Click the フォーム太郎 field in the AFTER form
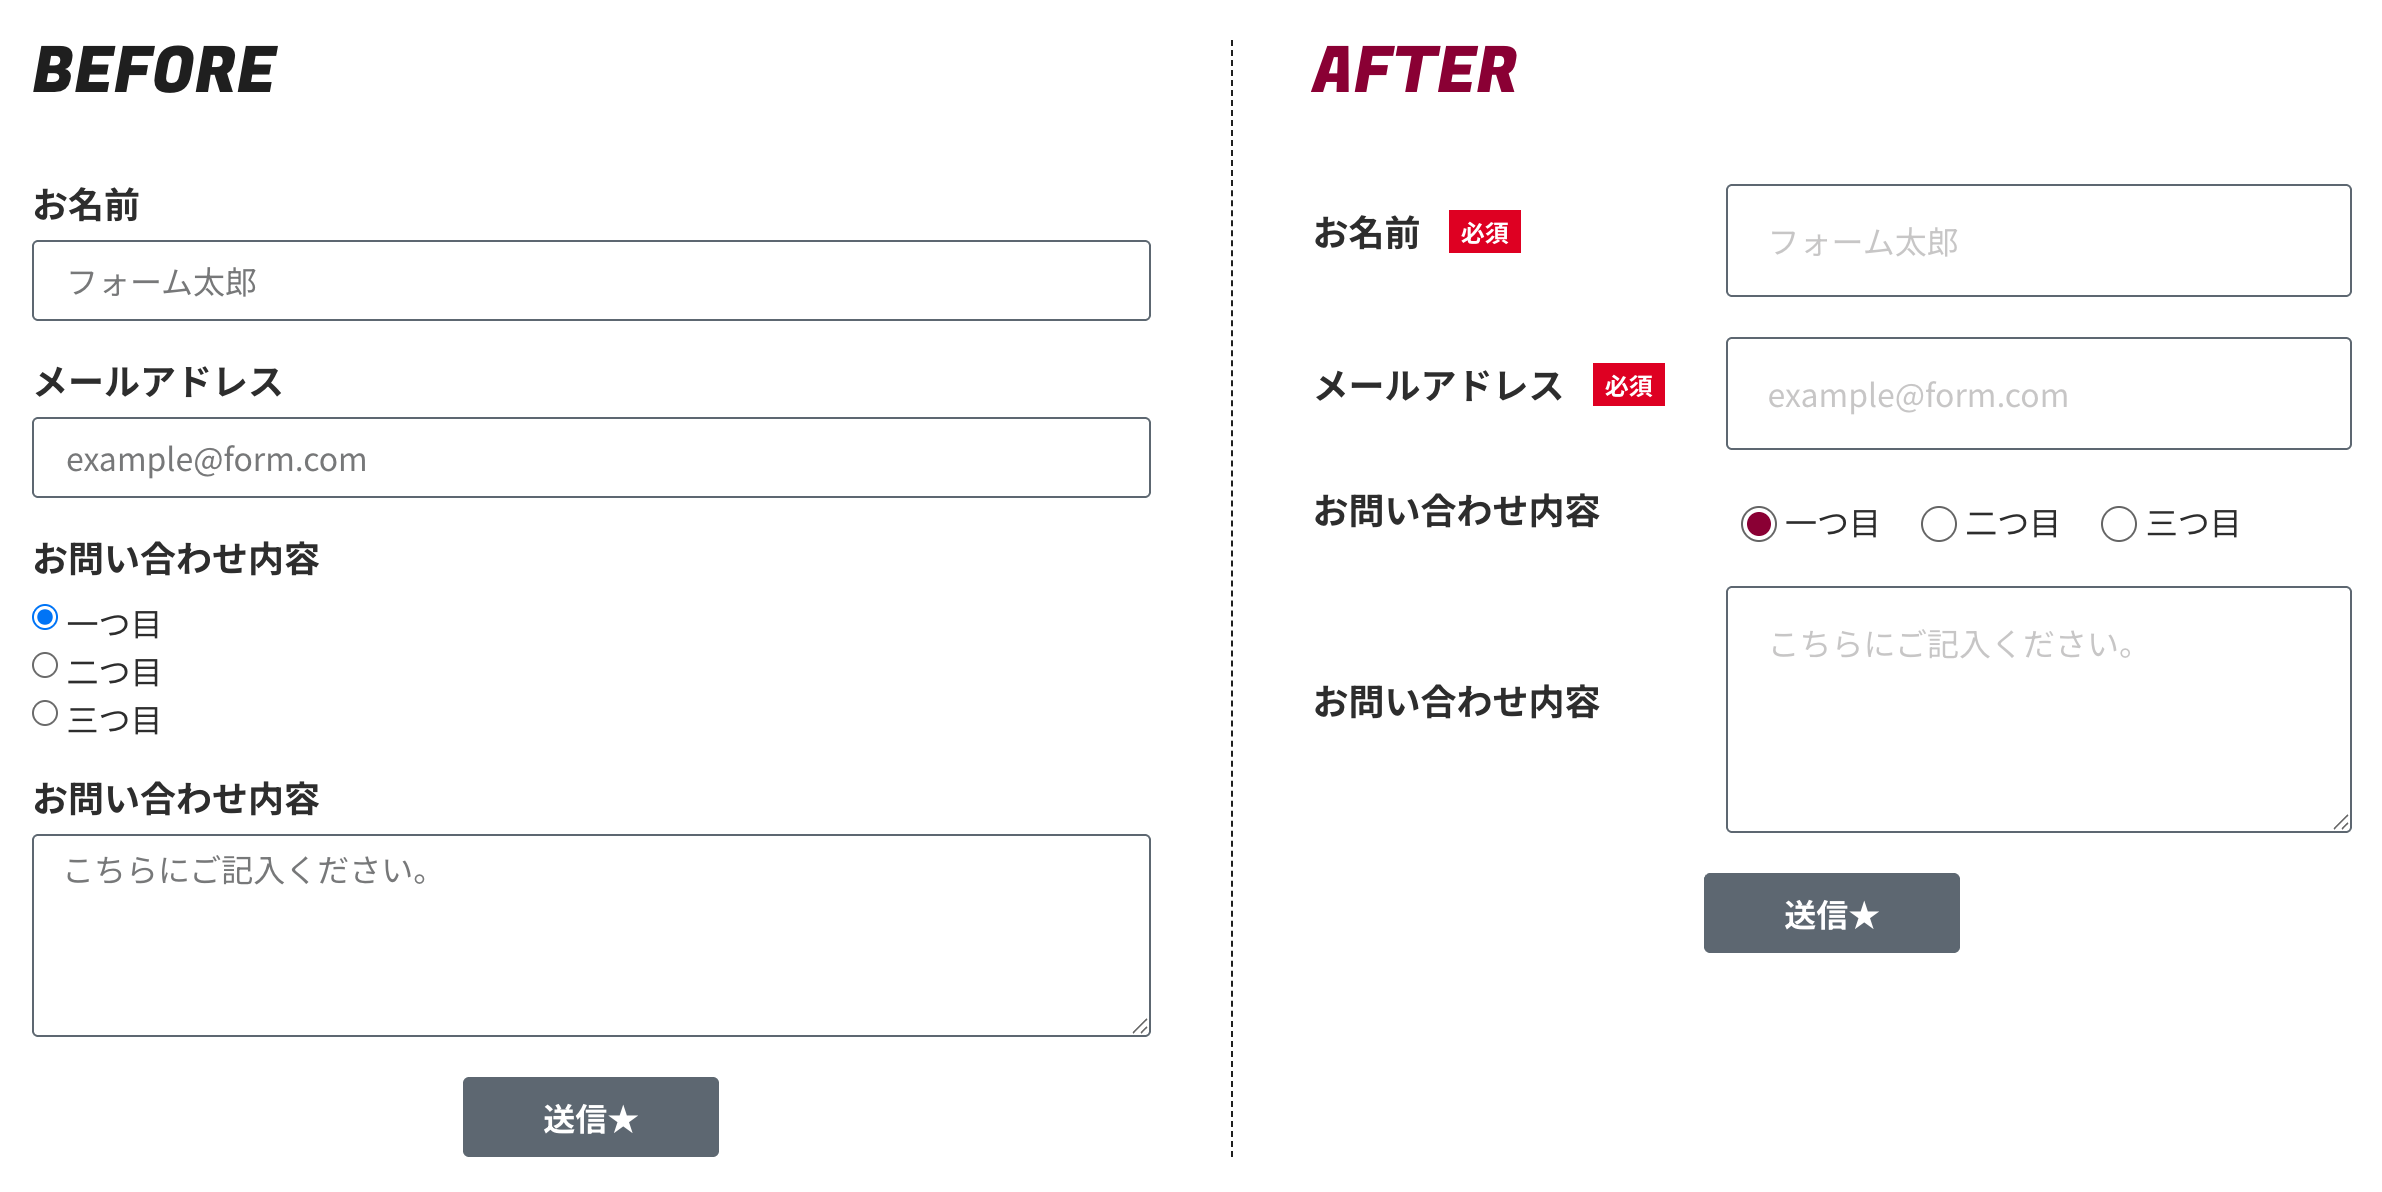The image size is (2382, 1192). 2038,241
